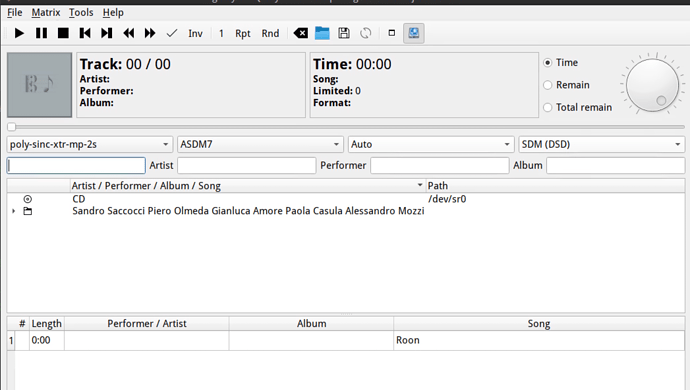Click the checkmark toolbar icon

(x=172, y=33)
